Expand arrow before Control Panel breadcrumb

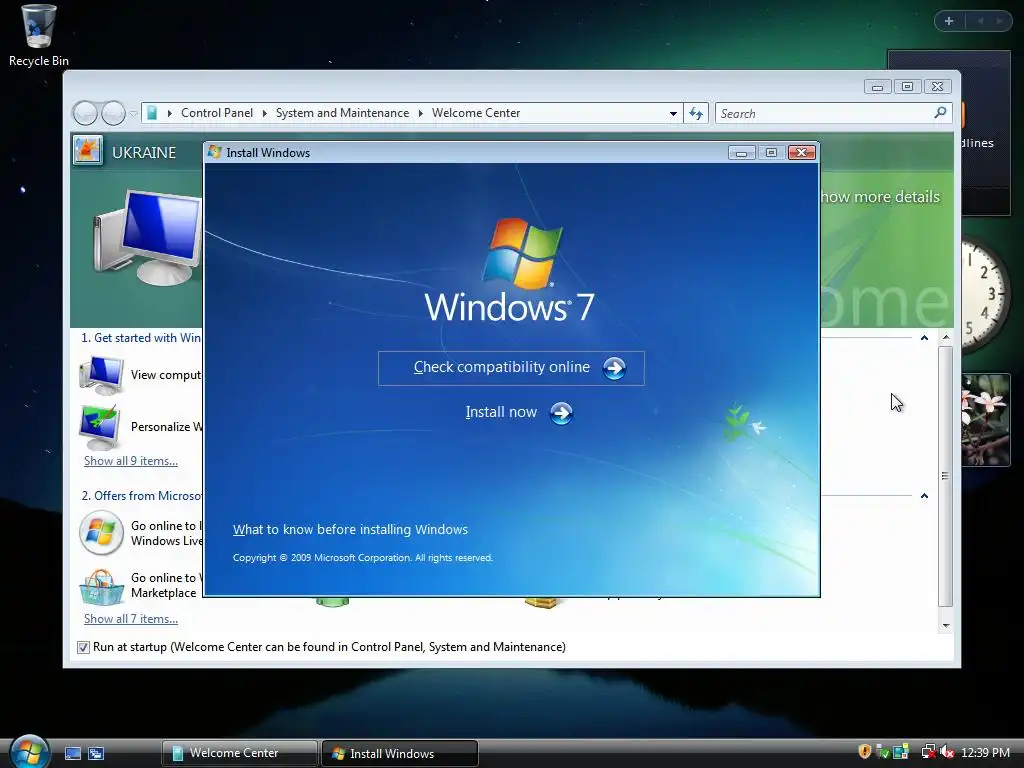pyautogui.click(x=169, y=114)
